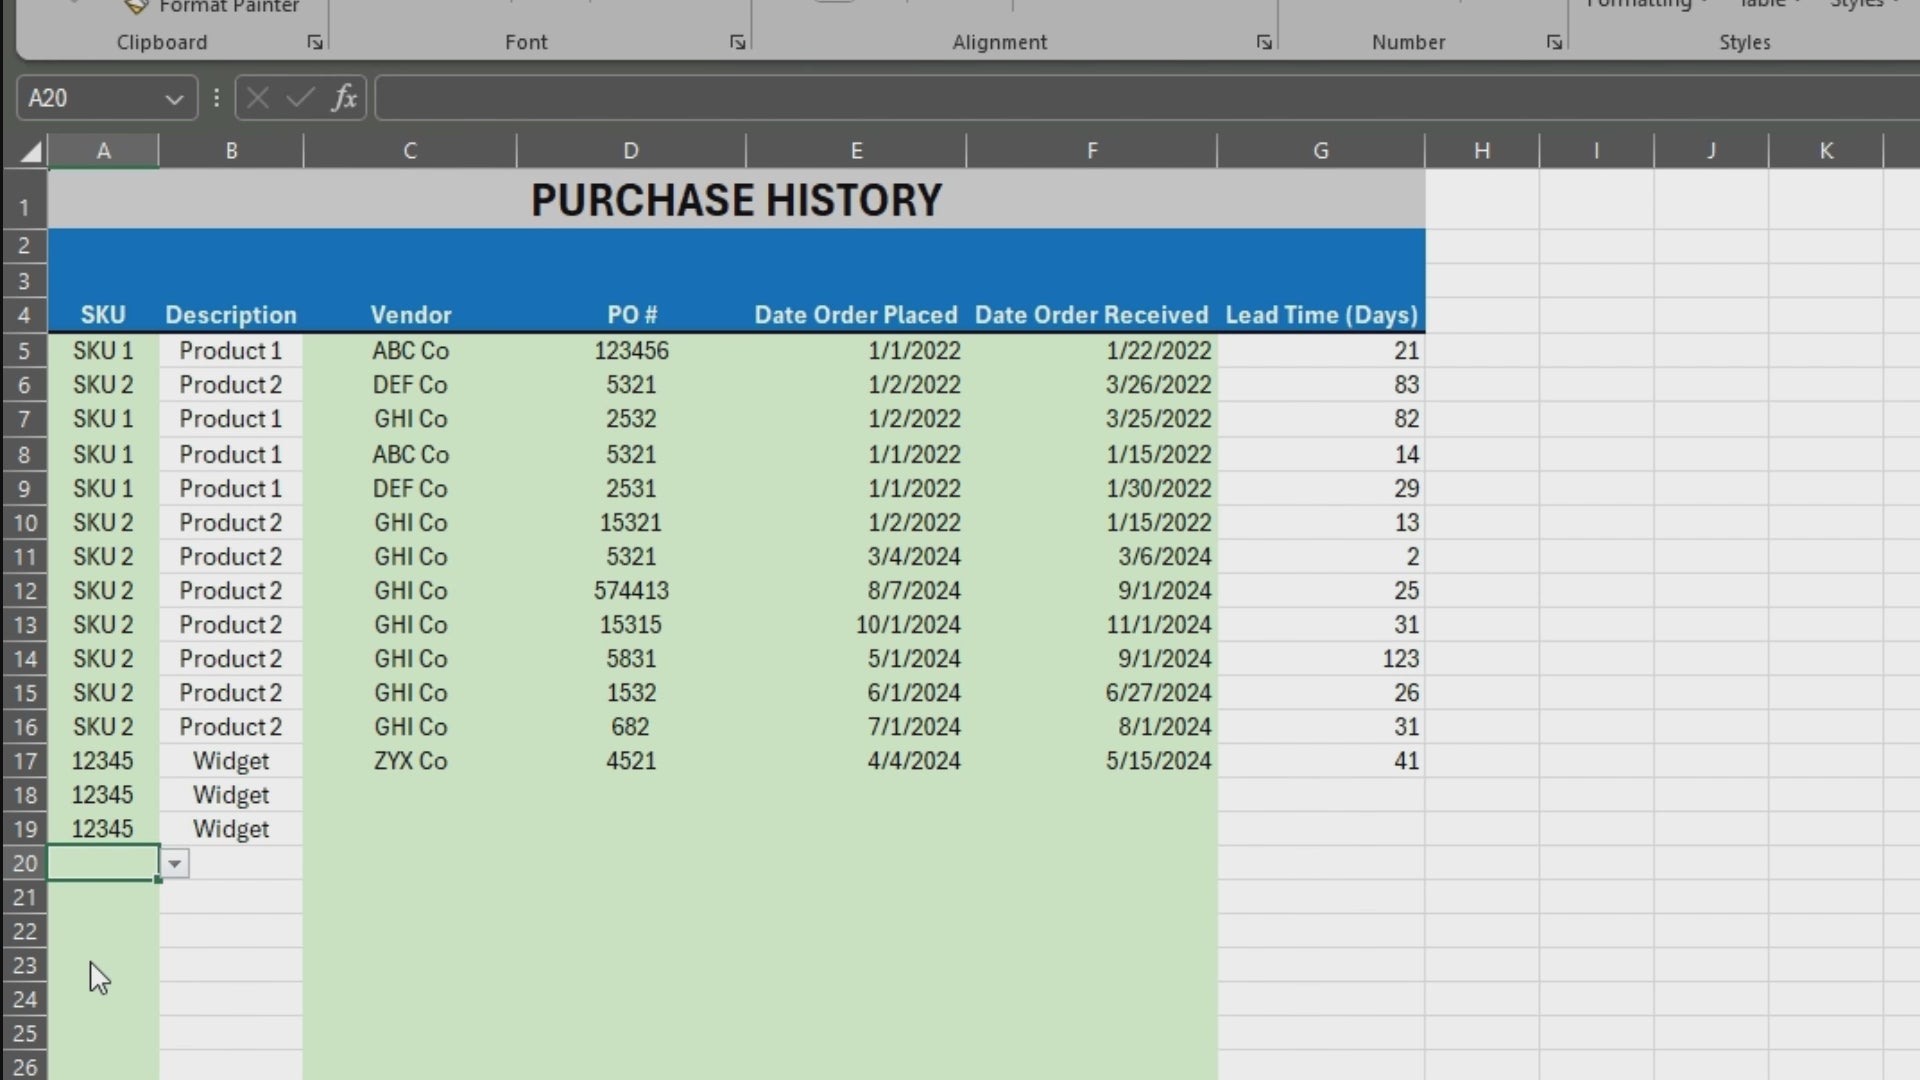Click the Select All triangle corner

tap(30, 151)
